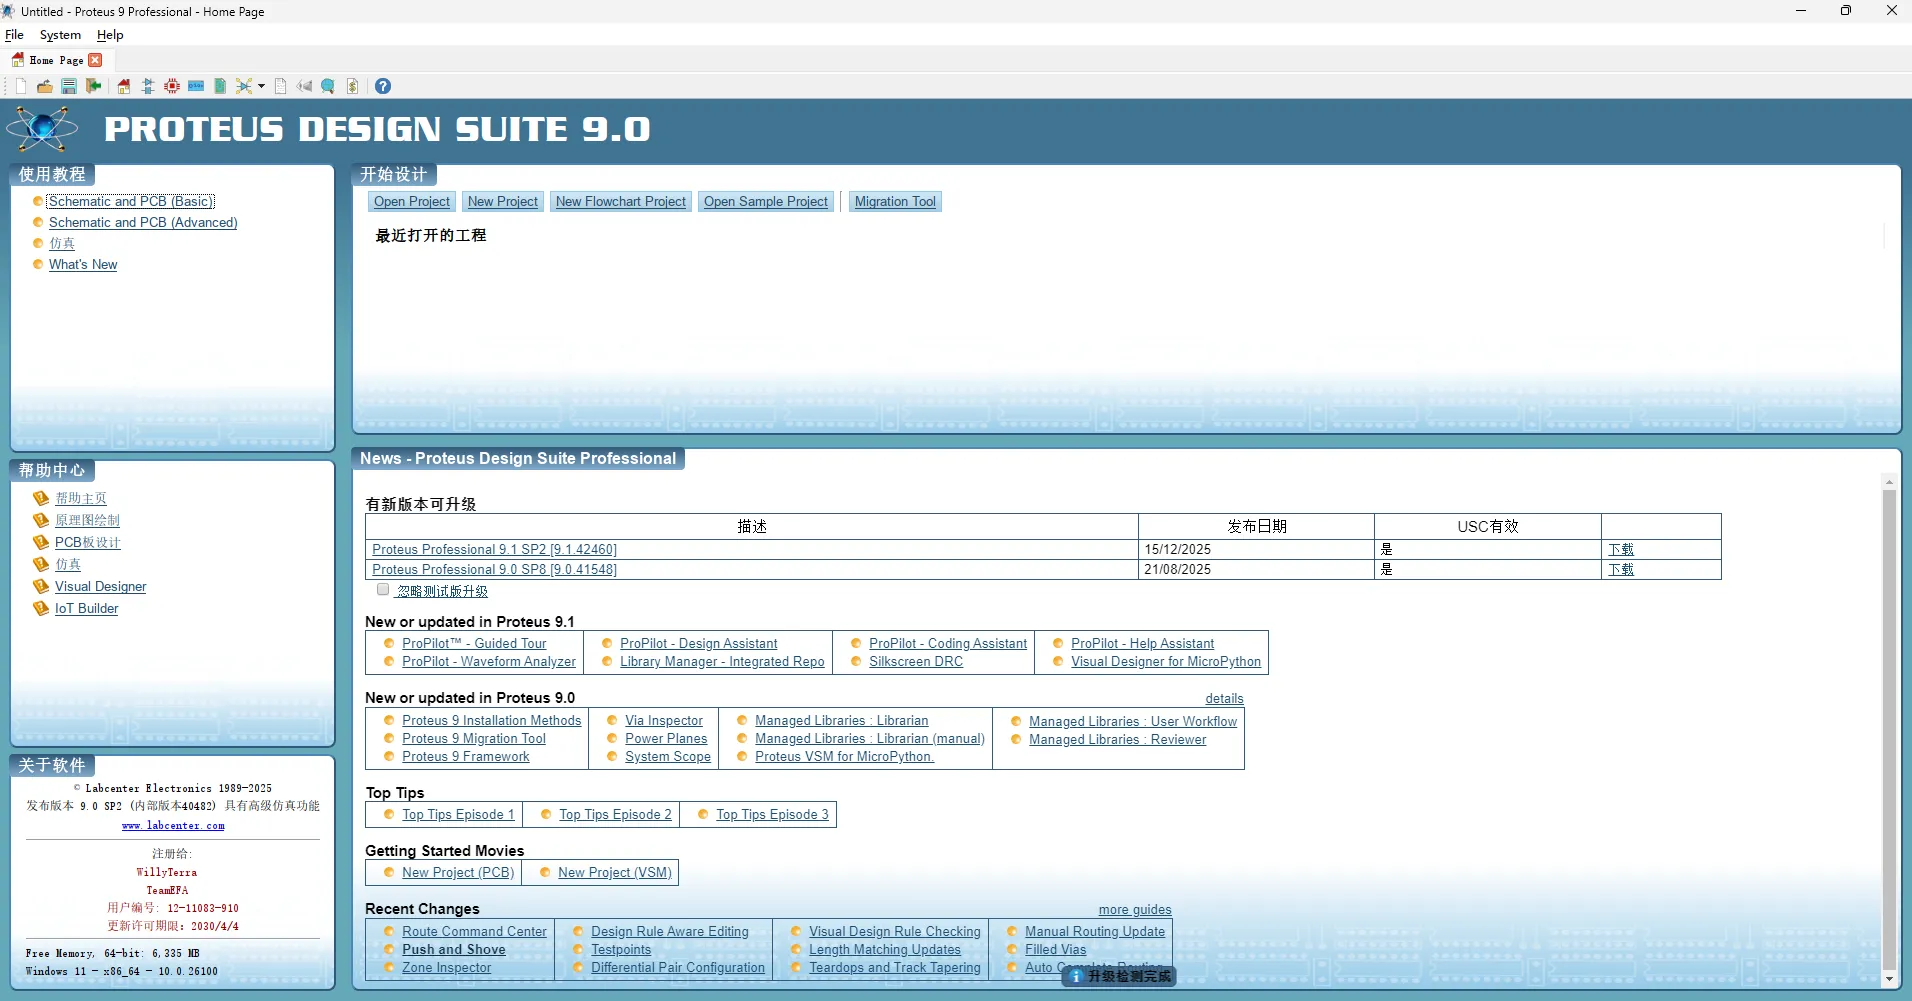This screenshot has height=1001, width=1912.
Task: Click the blue rectangular board toolbar icon
Action: click(196, 86)
